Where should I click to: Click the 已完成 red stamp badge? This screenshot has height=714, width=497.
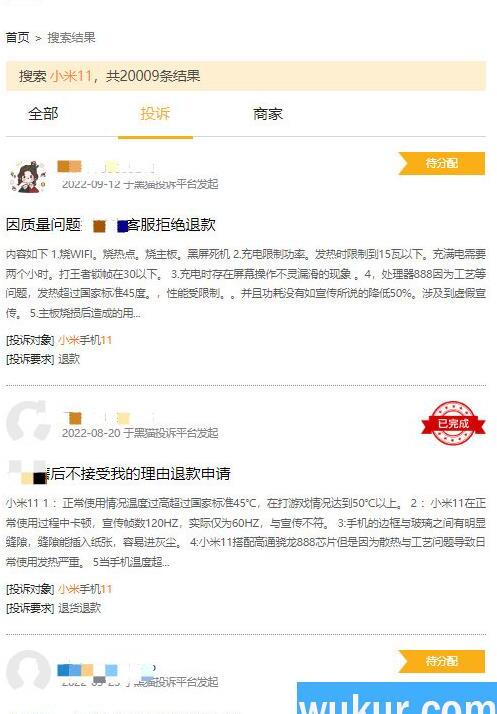[x=453, y=423]
